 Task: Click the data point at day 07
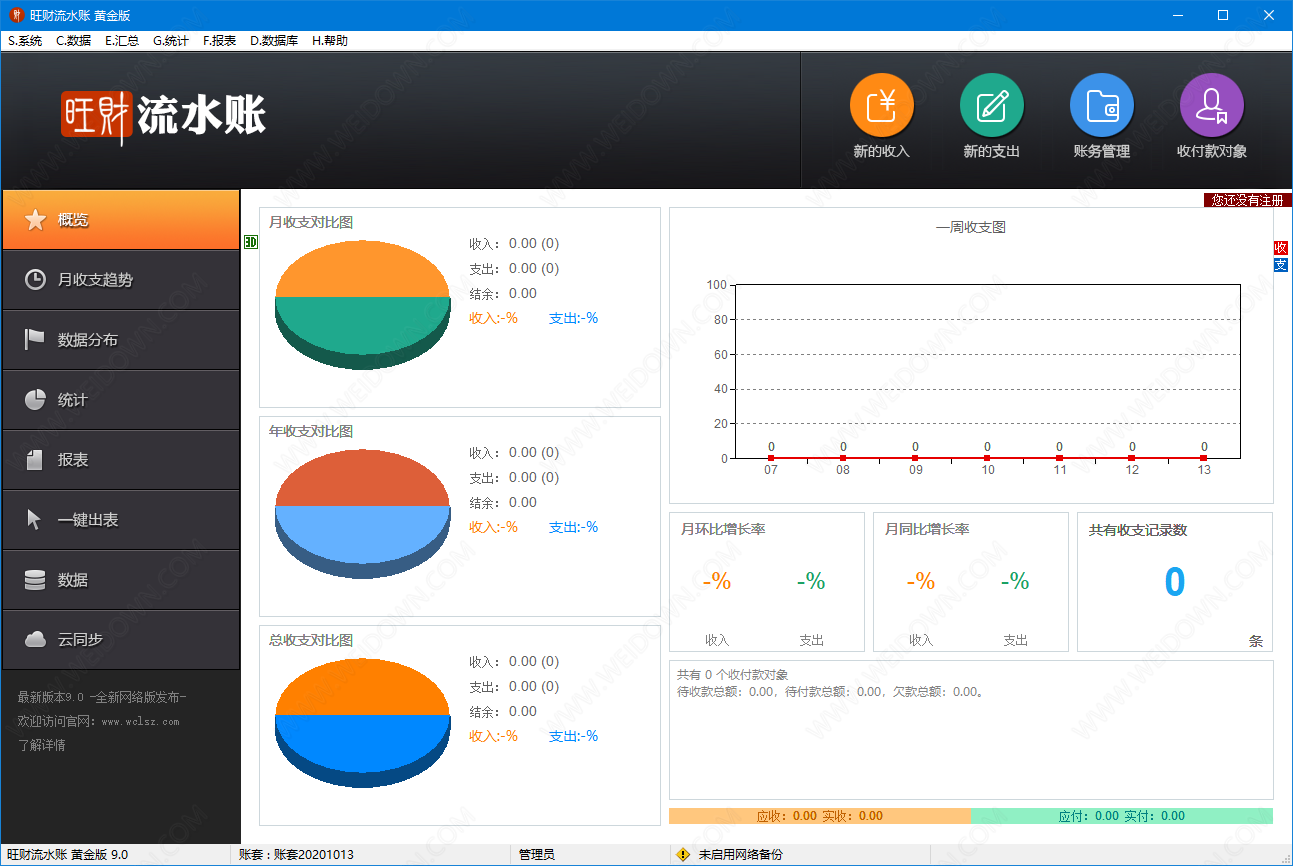click(x=771, y=458)
